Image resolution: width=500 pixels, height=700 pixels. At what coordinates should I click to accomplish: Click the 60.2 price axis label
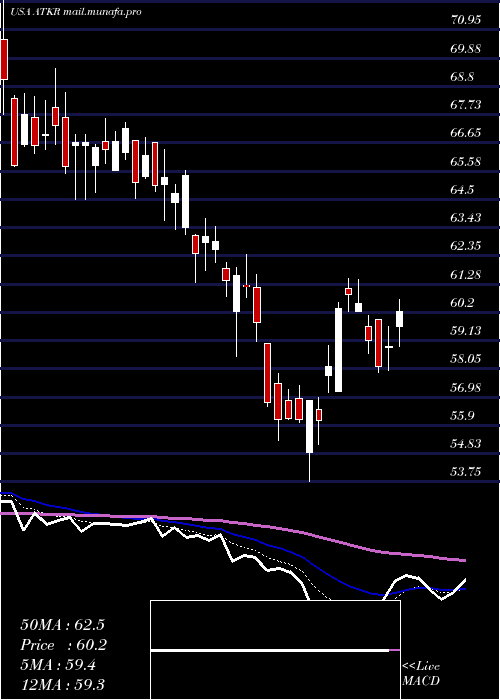[462, 303]
